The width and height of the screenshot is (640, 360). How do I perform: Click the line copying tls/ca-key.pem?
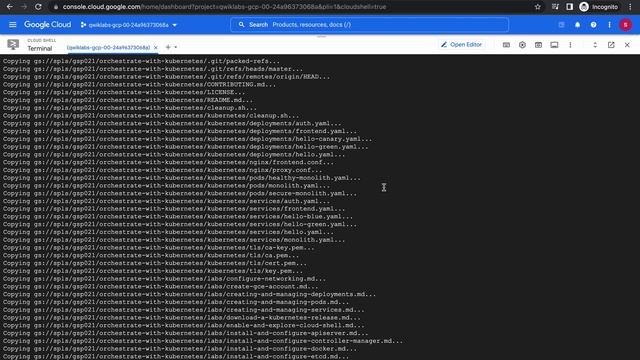pyautogui.click(x=159, y=247)
